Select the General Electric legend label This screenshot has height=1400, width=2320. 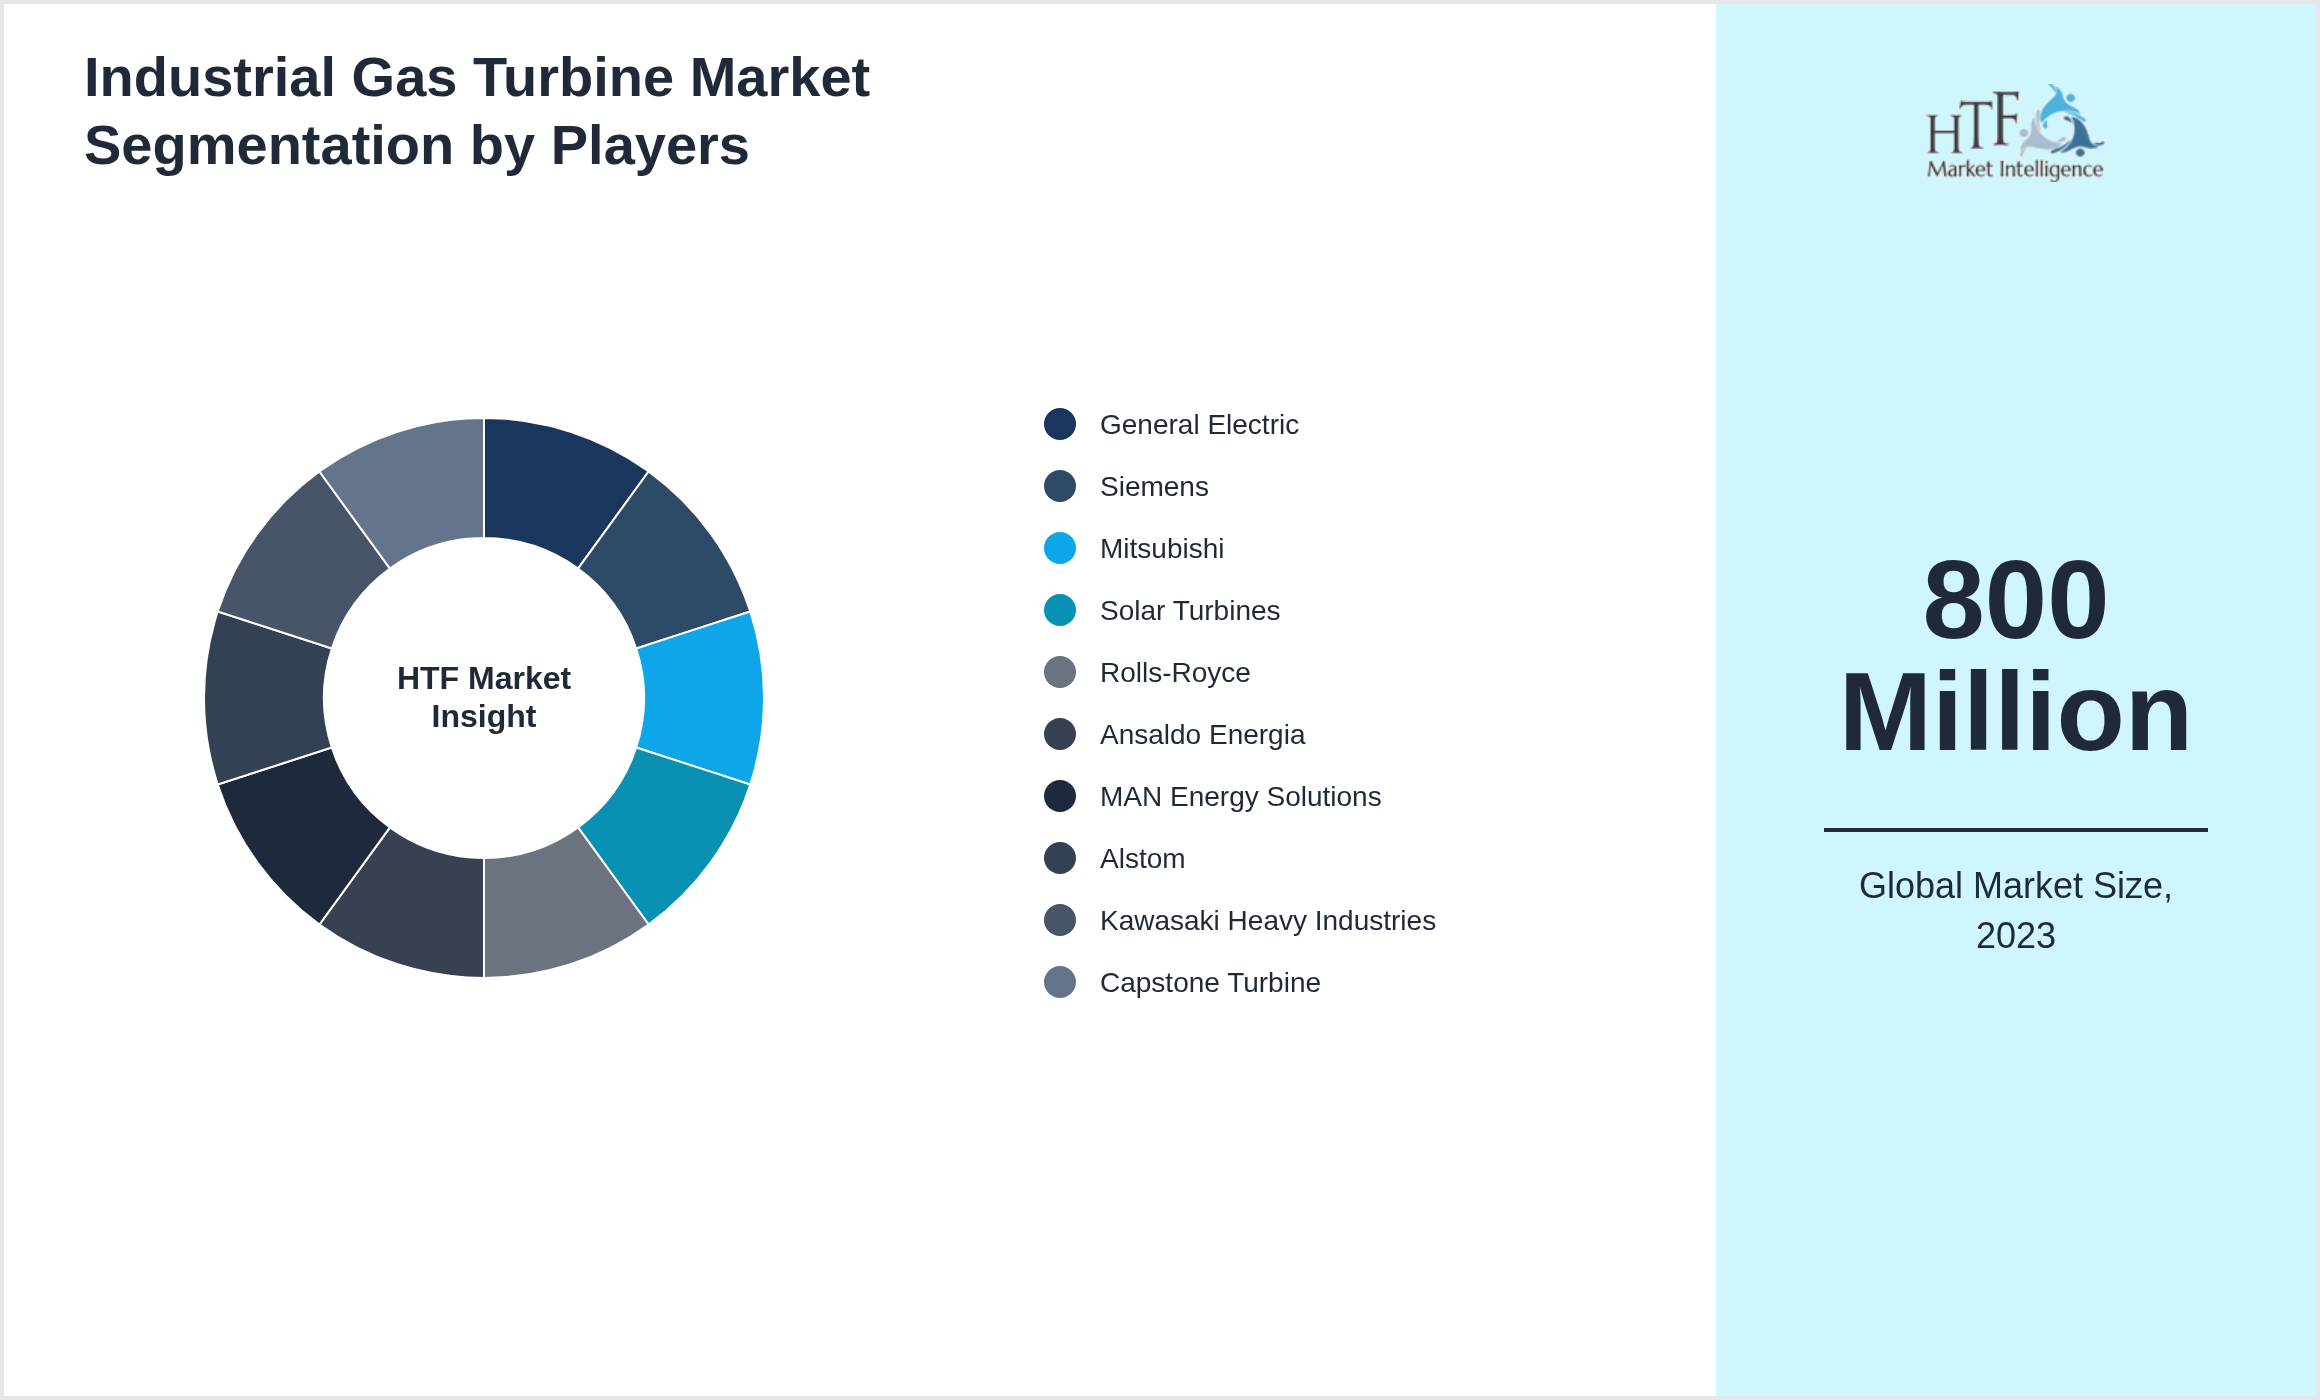coord(1199,425)
